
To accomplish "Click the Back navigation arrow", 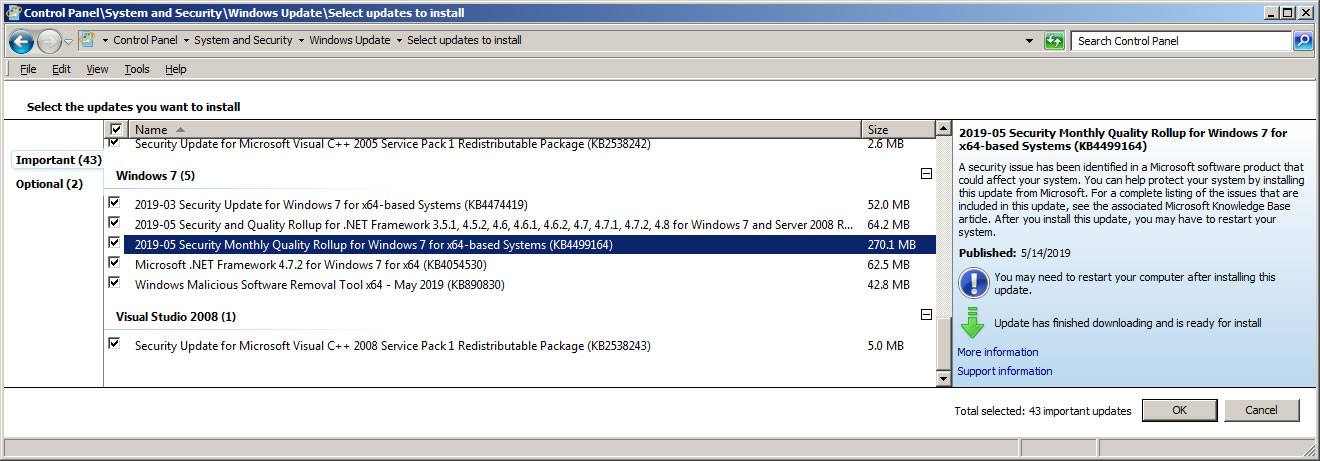I will 21,41.
